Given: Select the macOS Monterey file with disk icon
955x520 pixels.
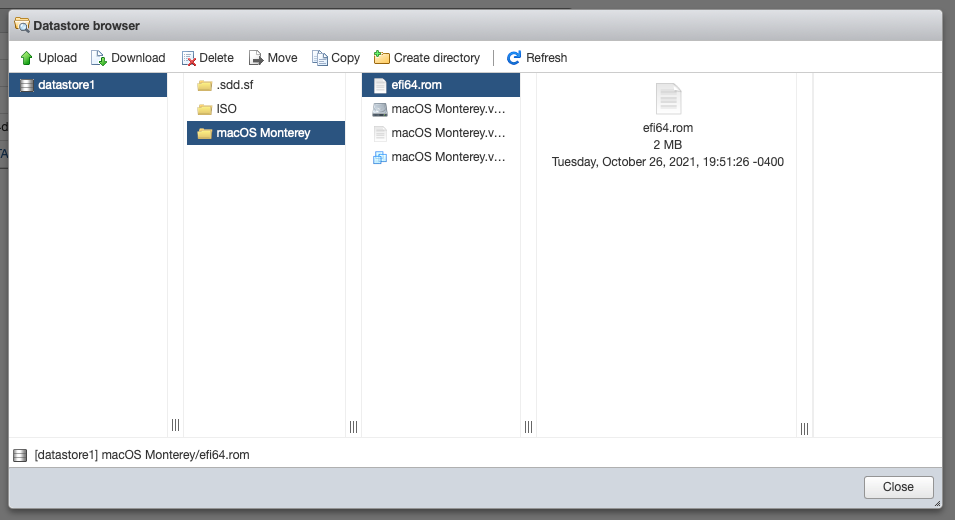Looking at the screenshot, I should (x=445, y=109).
